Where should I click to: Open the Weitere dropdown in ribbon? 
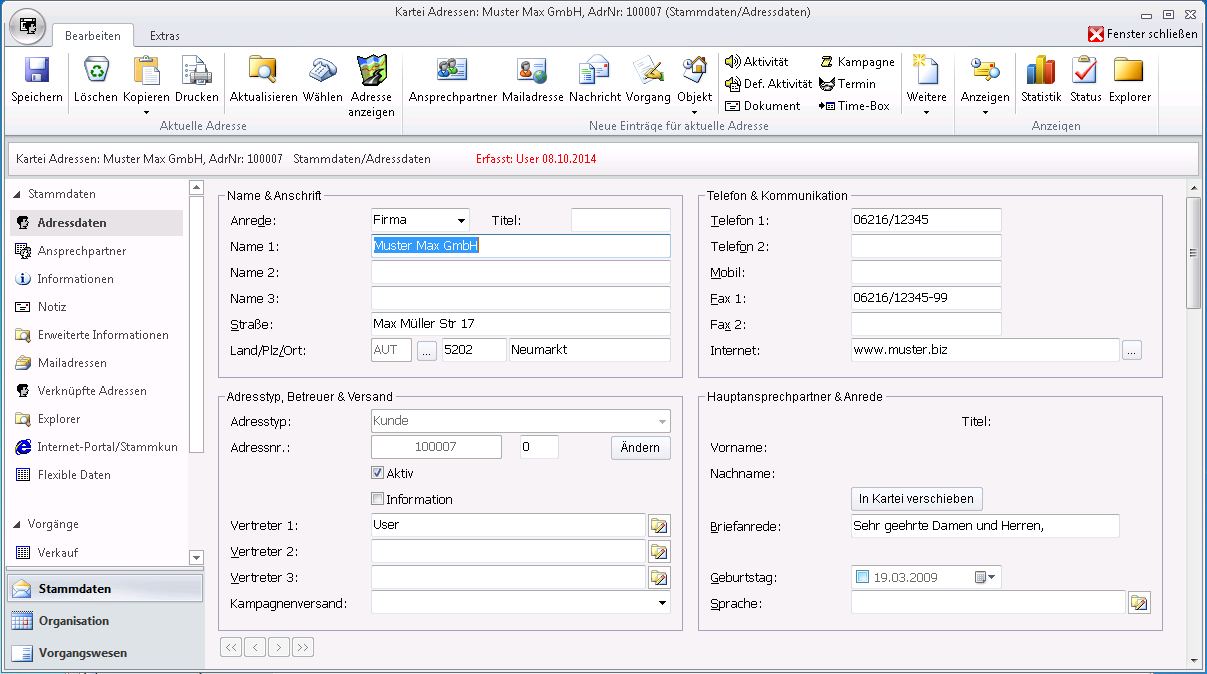click(926, 85)
